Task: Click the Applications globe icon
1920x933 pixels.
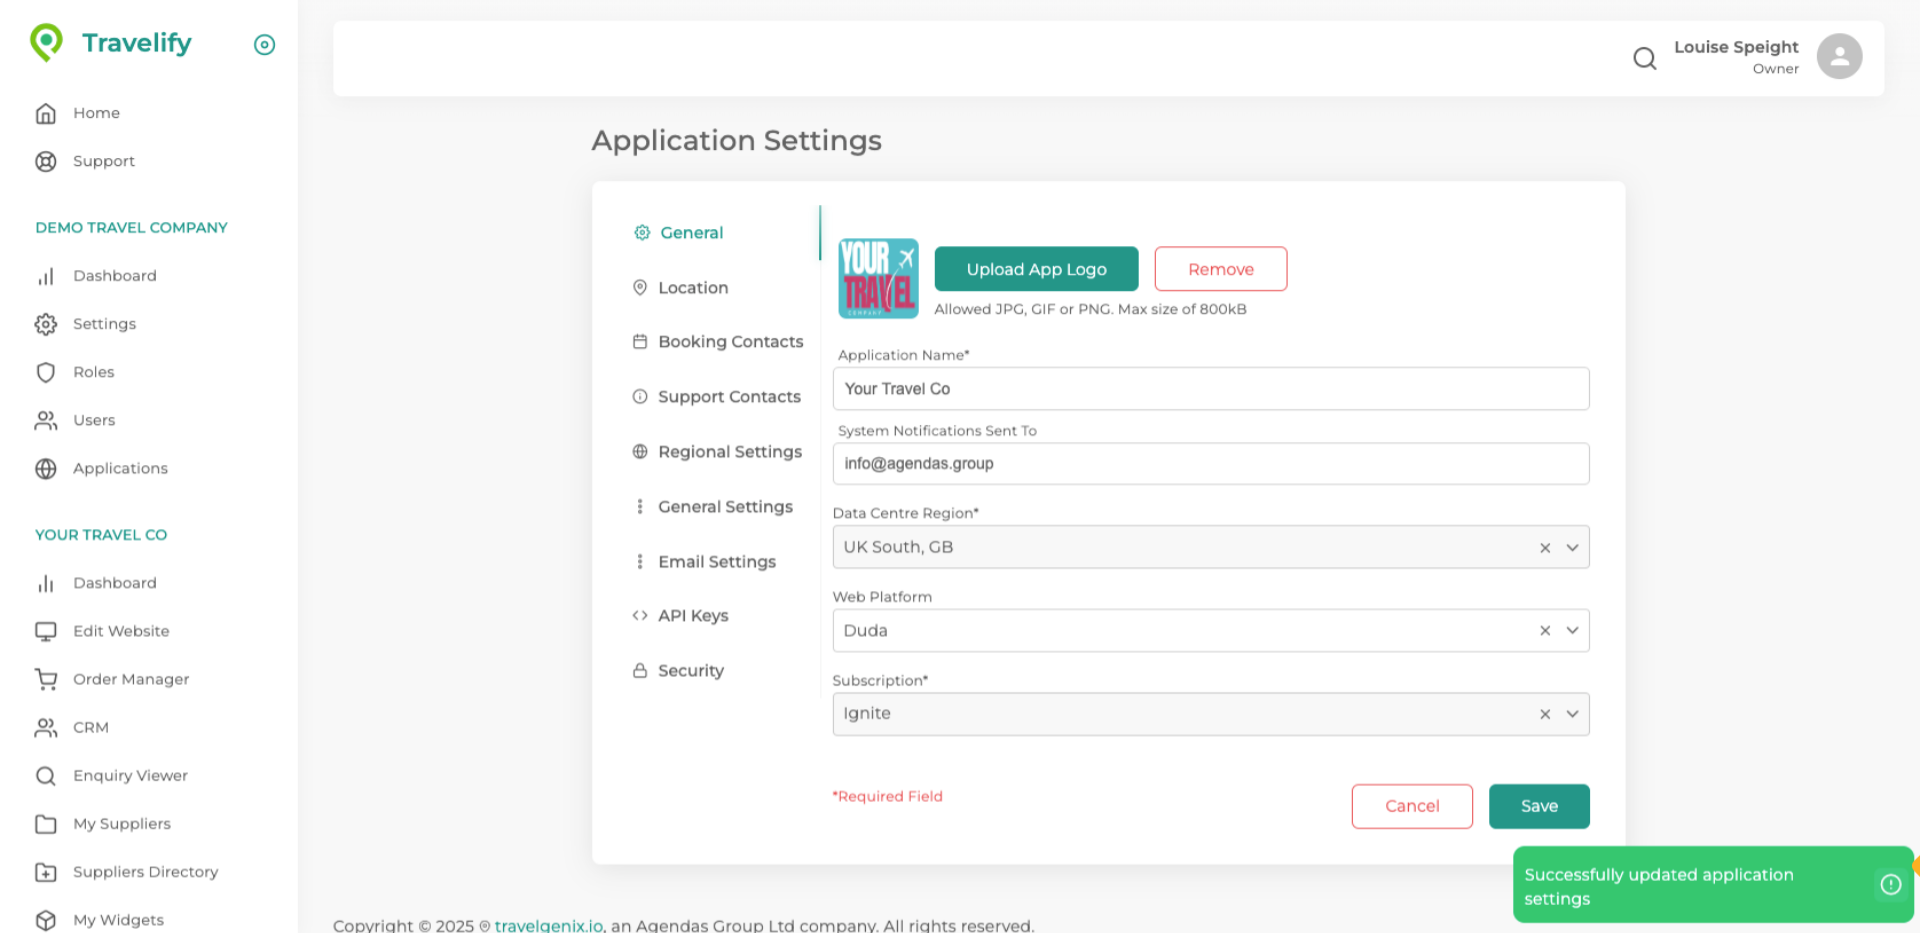Action: (x=46, y=469)
